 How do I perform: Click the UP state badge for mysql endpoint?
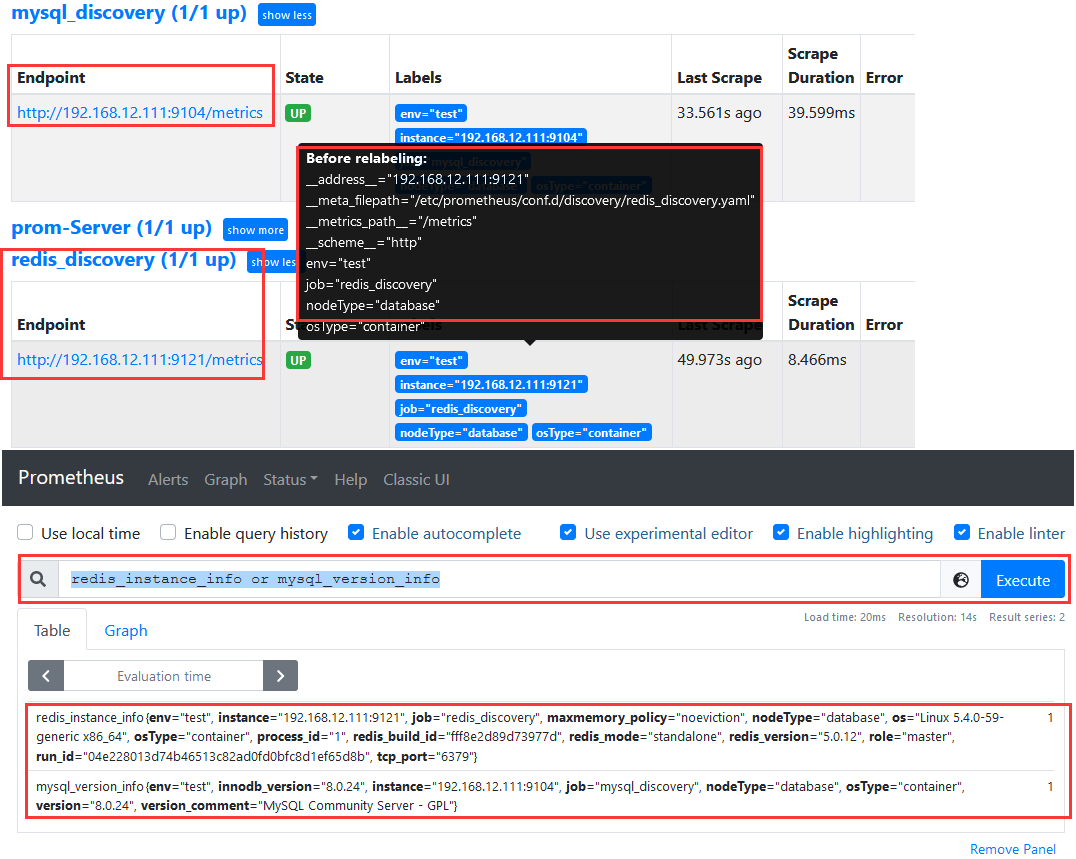pyautogui.click(x=299, y=113)
